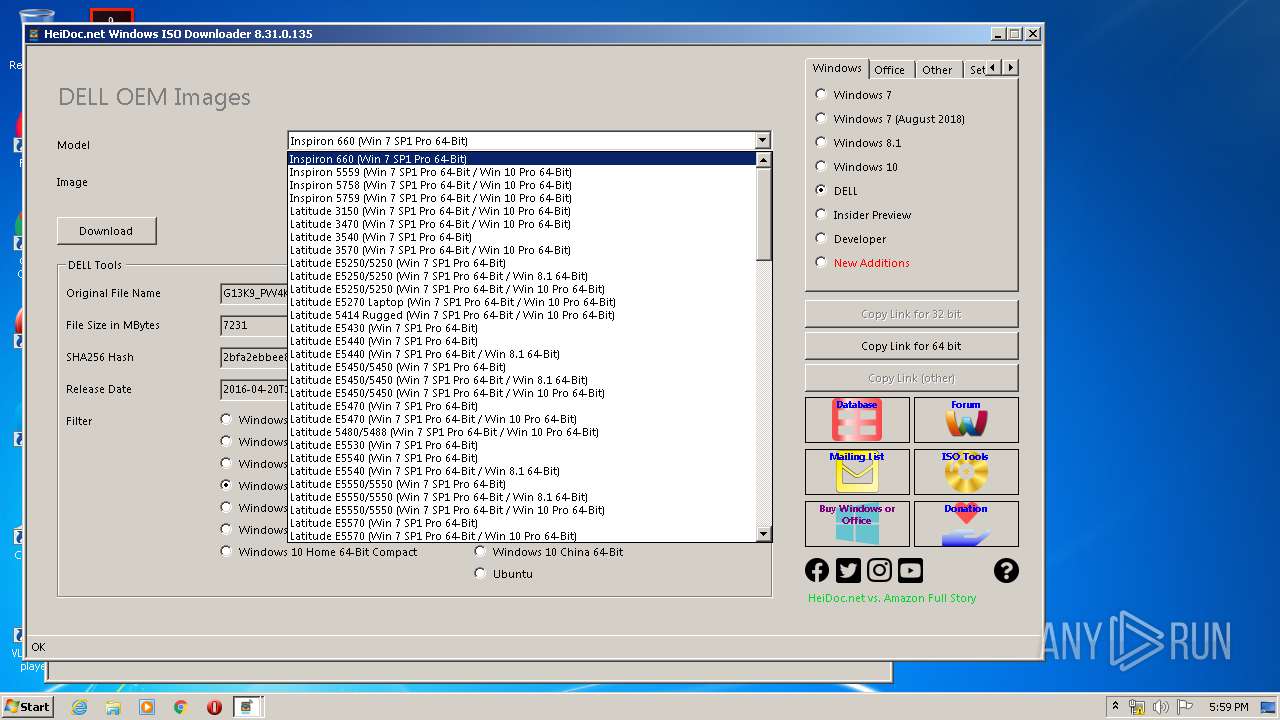Select the Windows 10 radio button
1280x720 pixels.
821,166
